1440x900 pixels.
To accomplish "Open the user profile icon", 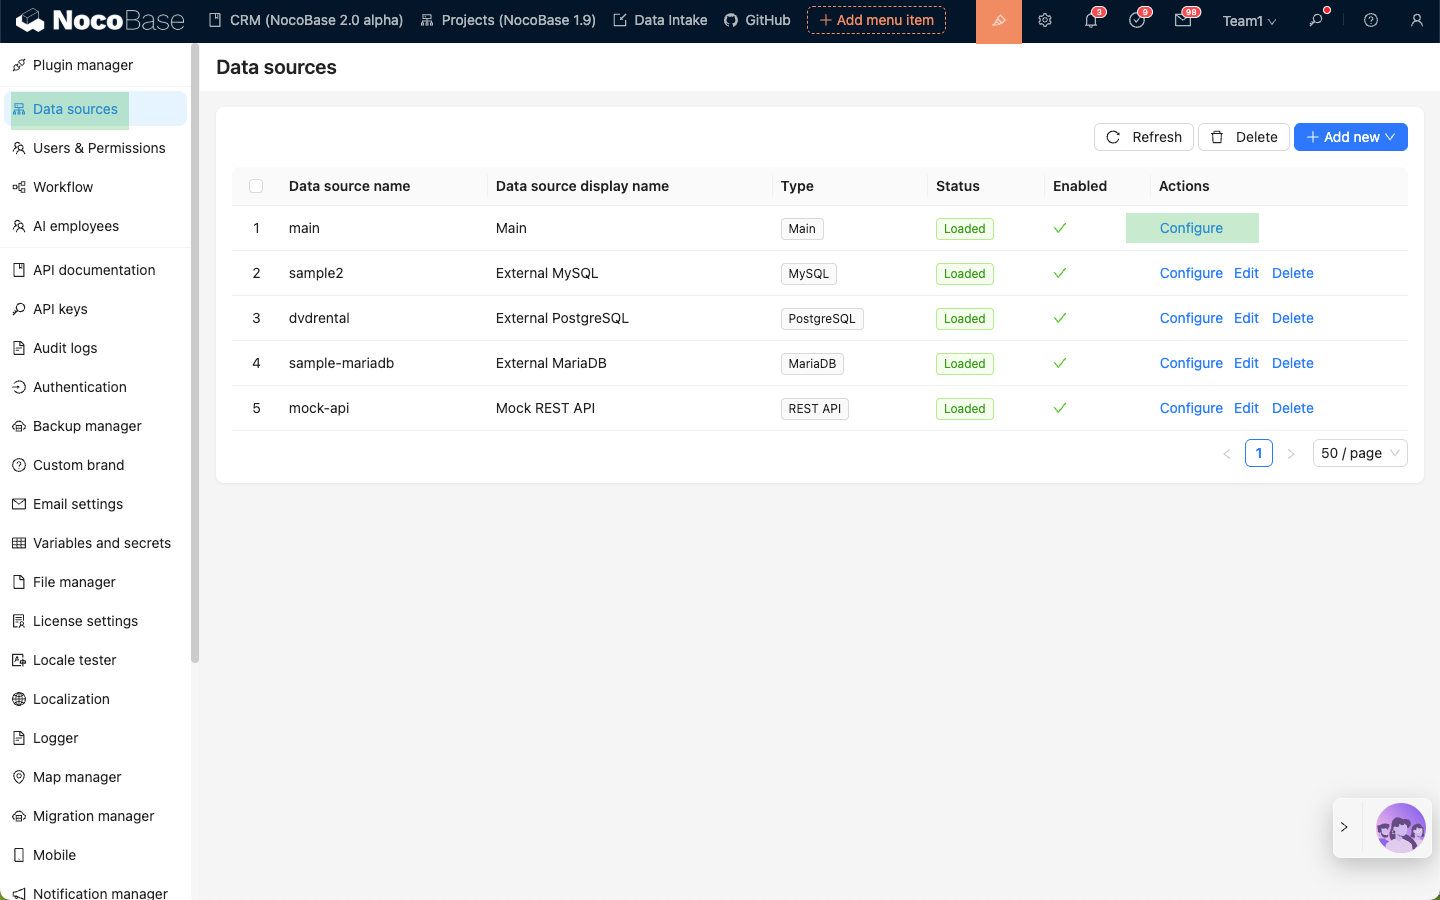I will coord(1417,21).
